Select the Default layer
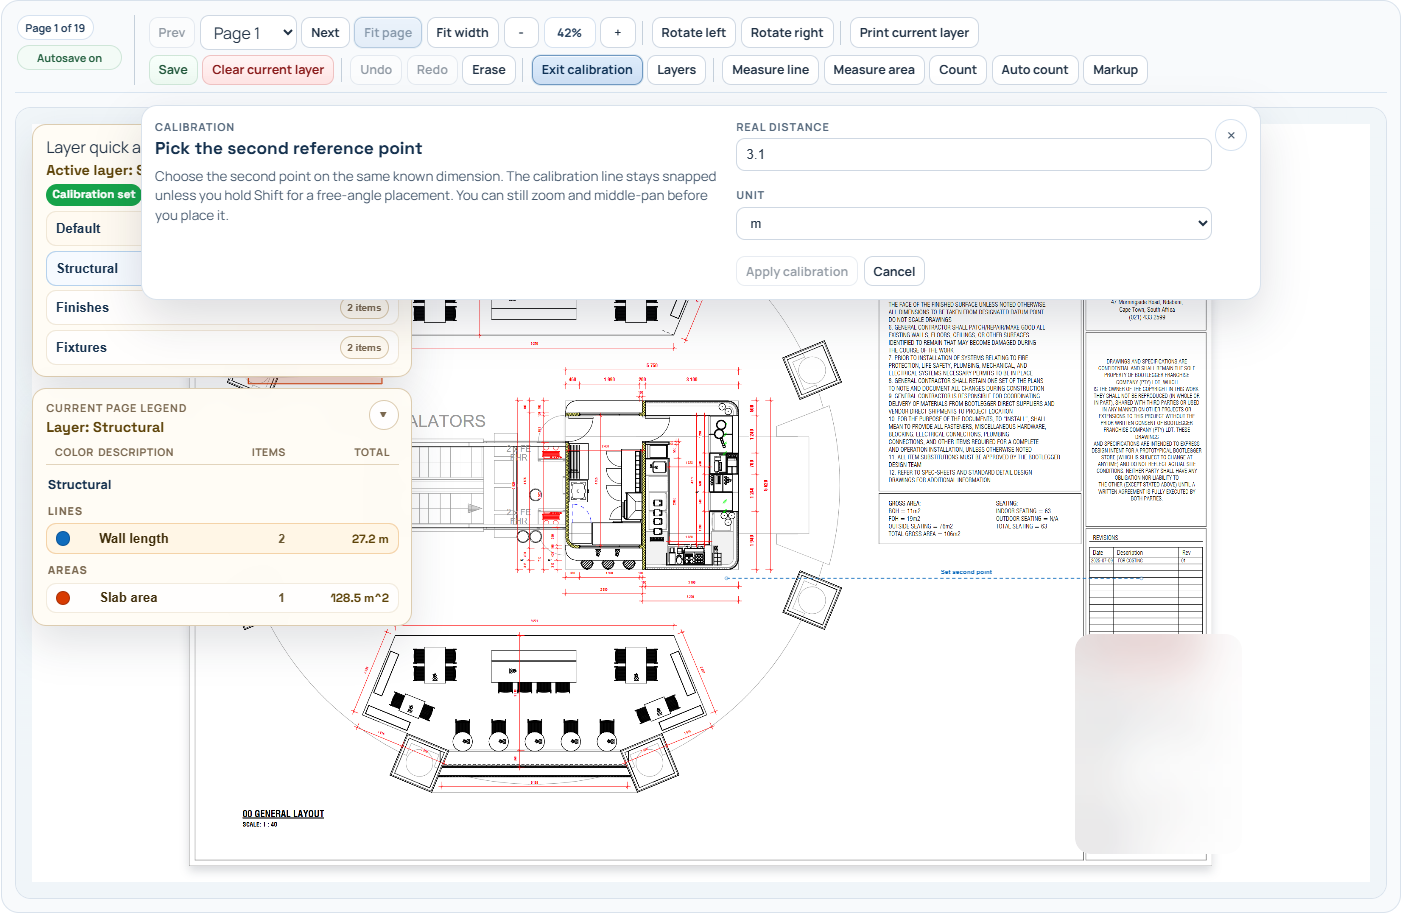The height and width of the screenshot is (914, 1402). 94,229
